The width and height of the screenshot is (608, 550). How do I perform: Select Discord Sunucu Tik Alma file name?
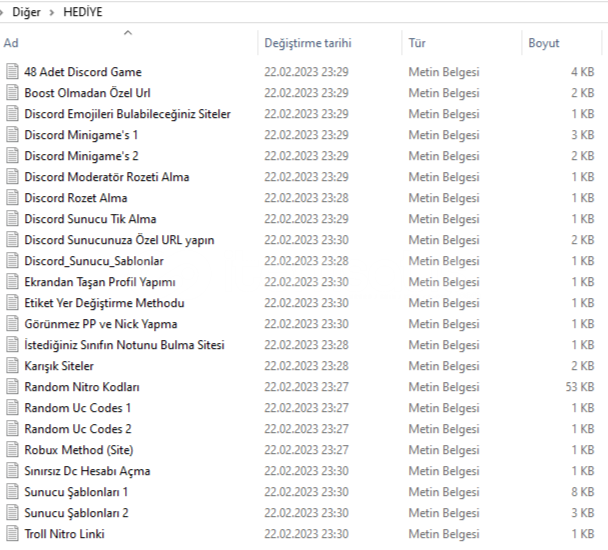[90, 219]
